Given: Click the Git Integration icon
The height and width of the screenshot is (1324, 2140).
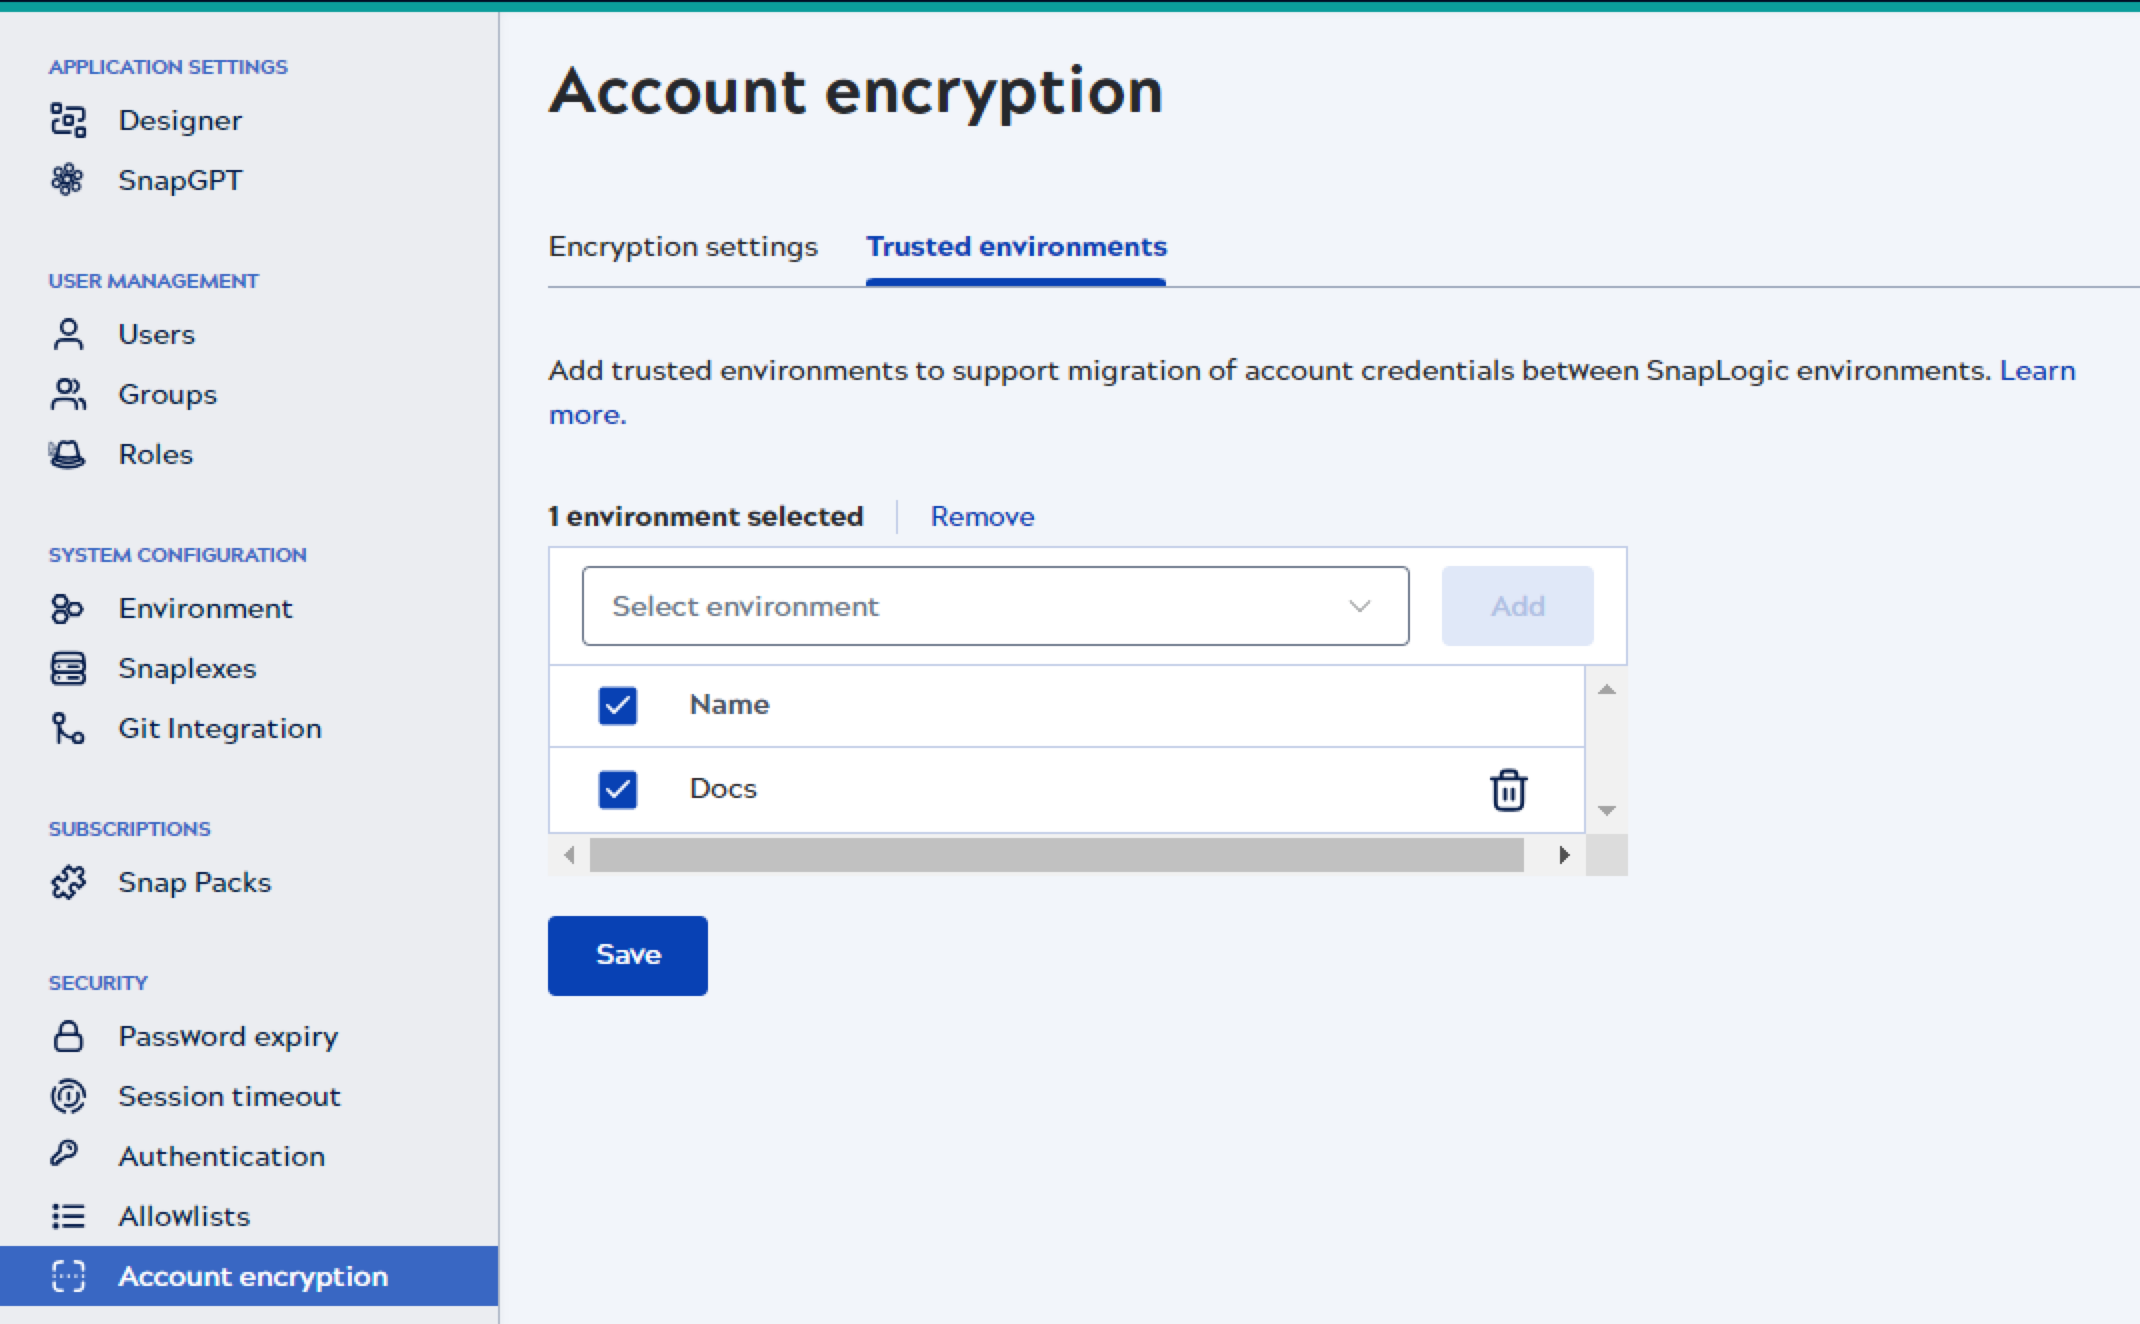Looking at the screenshot, I should pos(67,728).
